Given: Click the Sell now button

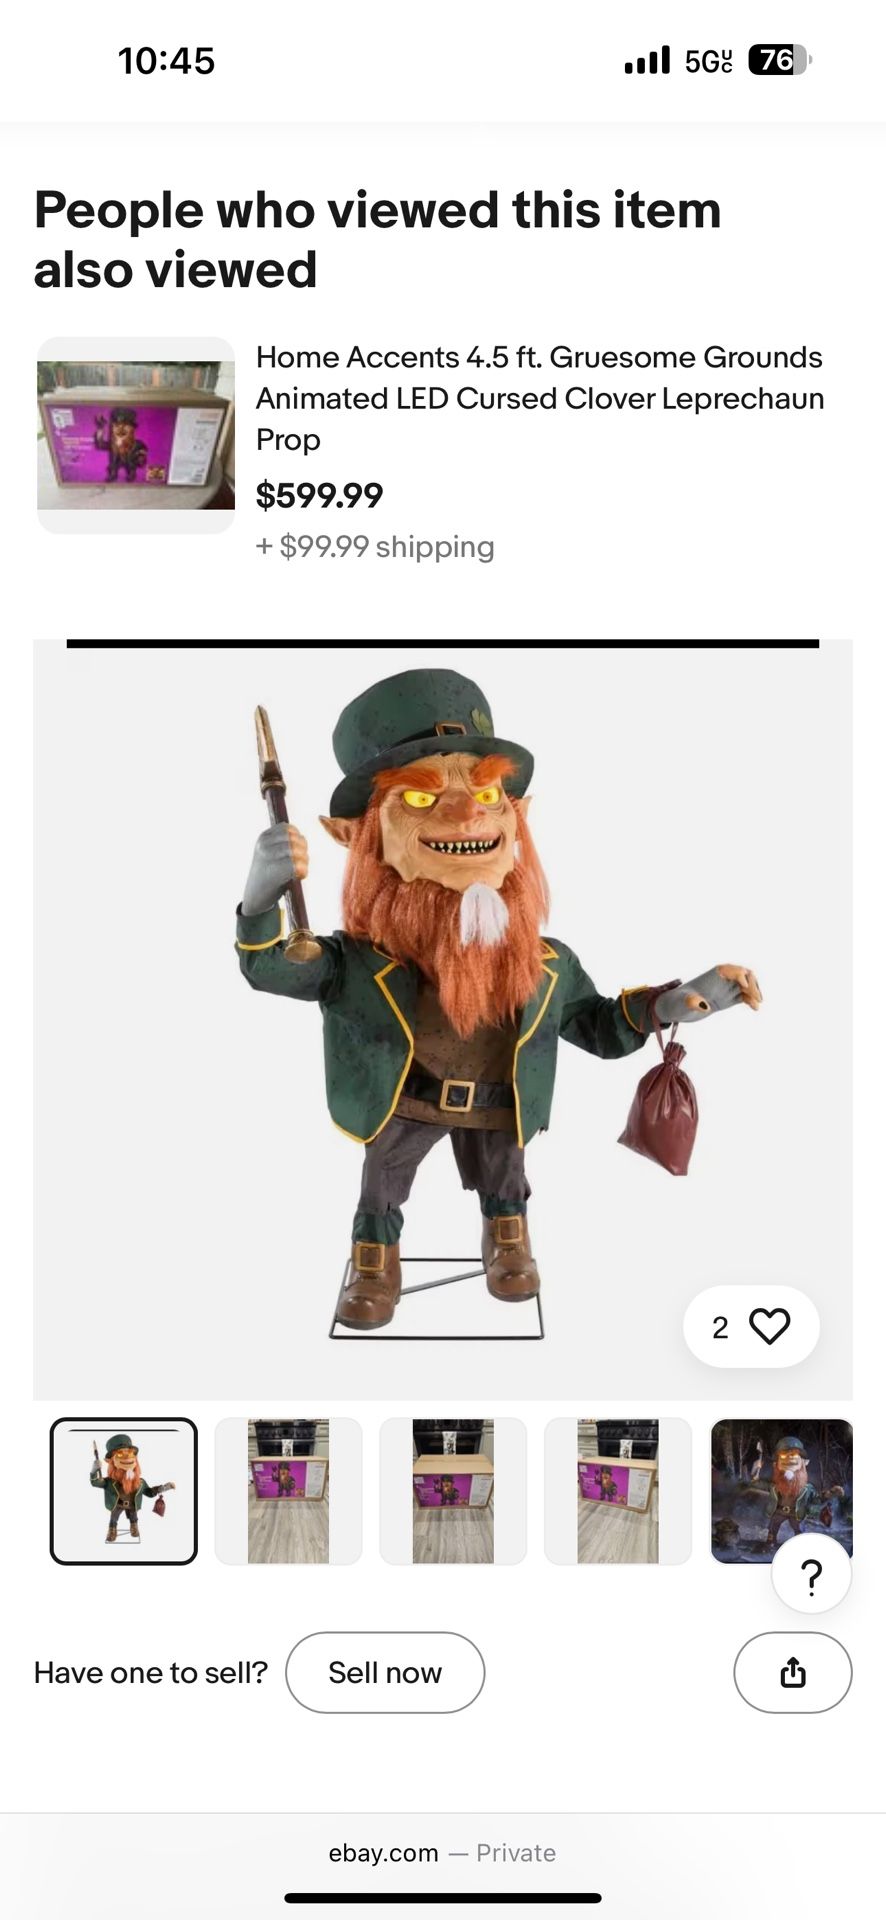Looking at the screenshot, I should tap(385, 1672).
